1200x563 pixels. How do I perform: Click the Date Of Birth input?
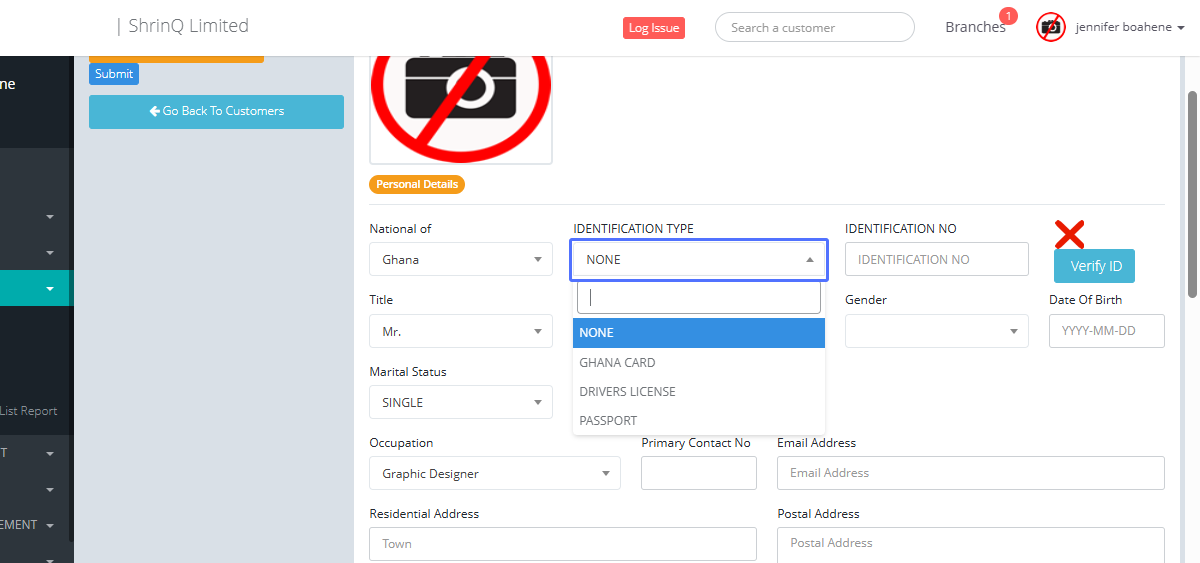pyautogui.click(x=1106, y=331)
